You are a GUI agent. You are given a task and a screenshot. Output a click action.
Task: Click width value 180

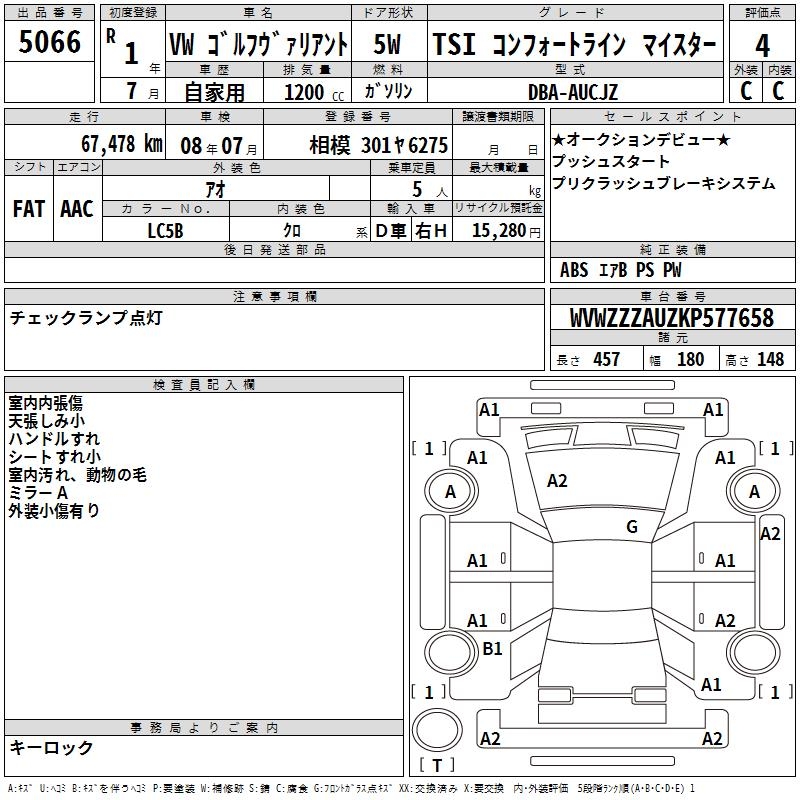[690, 359]
